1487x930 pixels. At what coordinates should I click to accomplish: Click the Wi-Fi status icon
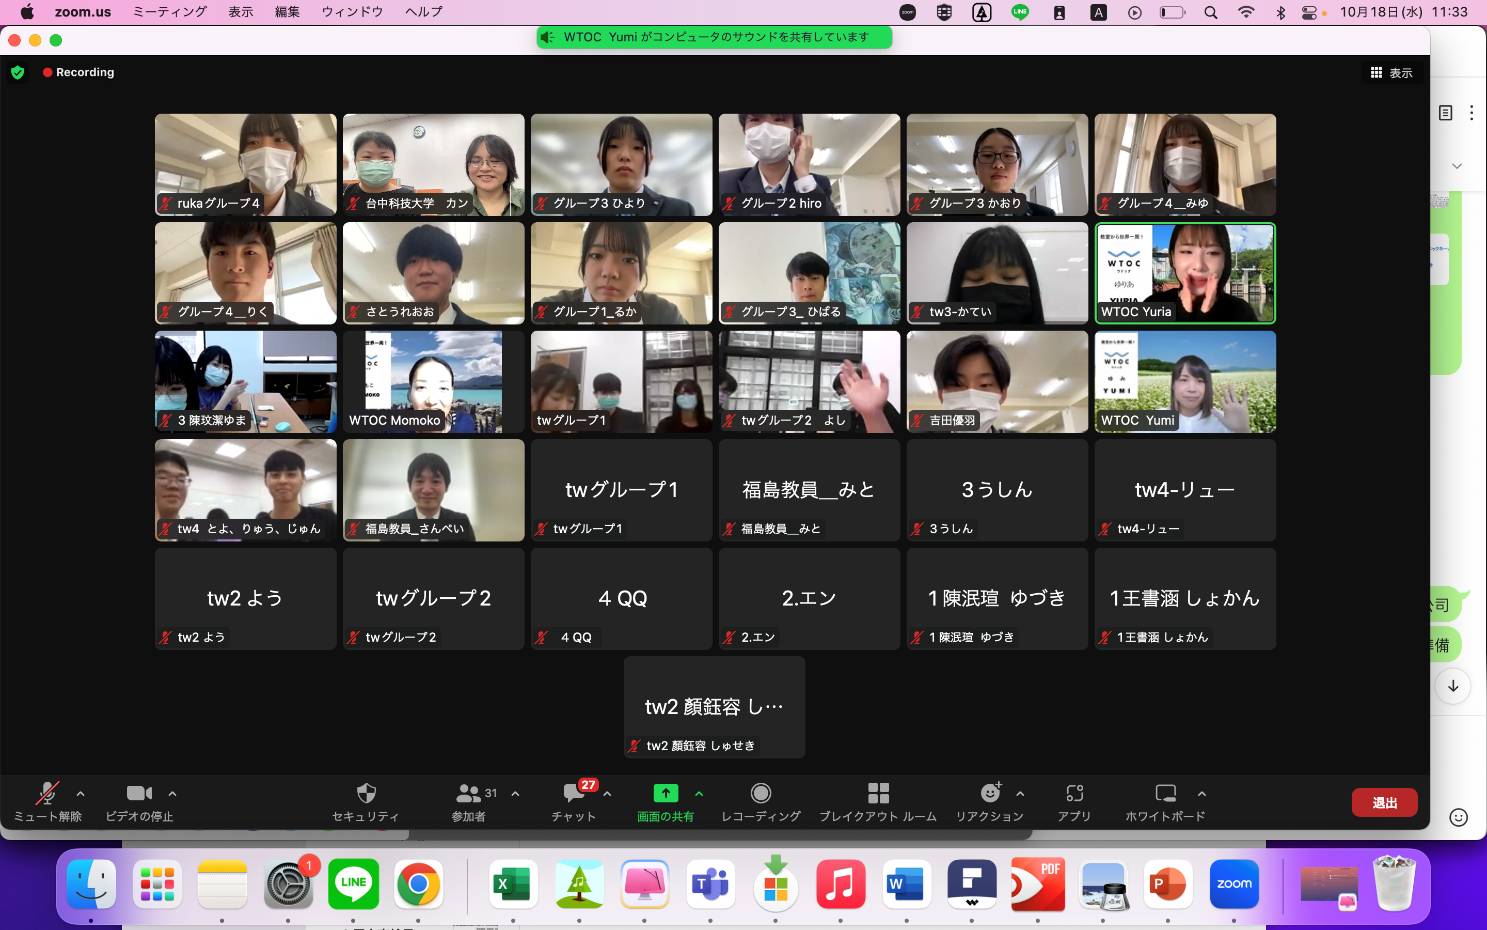[x=1246, y=12]
